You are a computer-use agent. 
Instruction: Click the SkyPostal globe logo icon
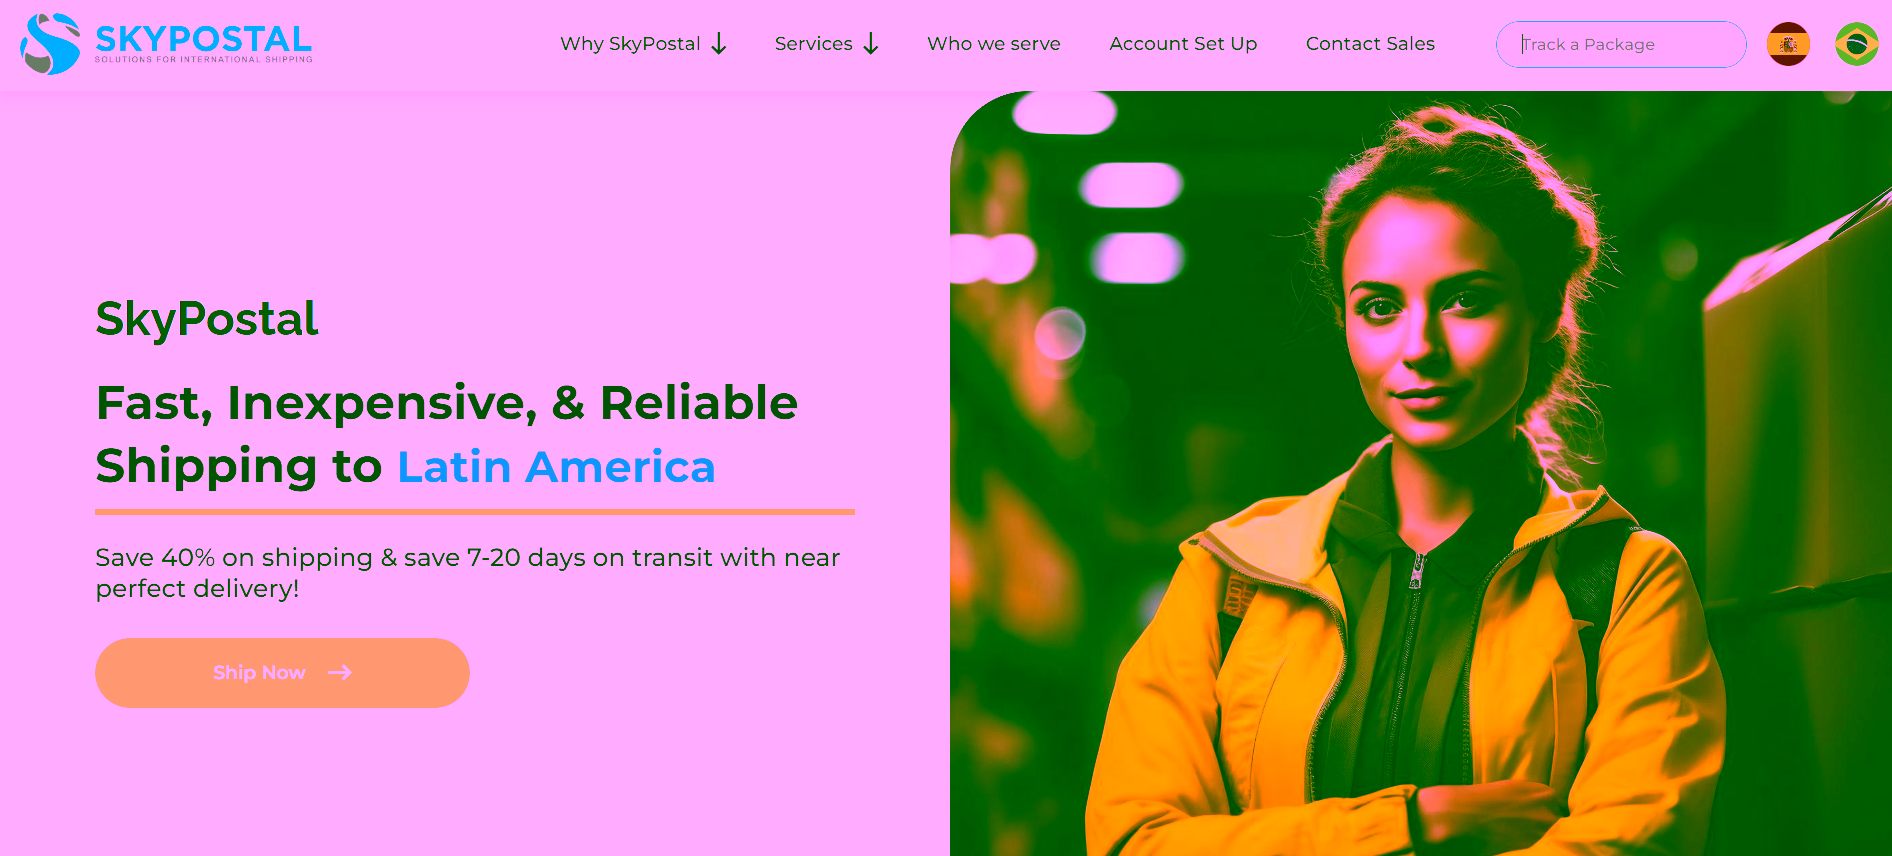pyautogui.click(x=50, y=44)
